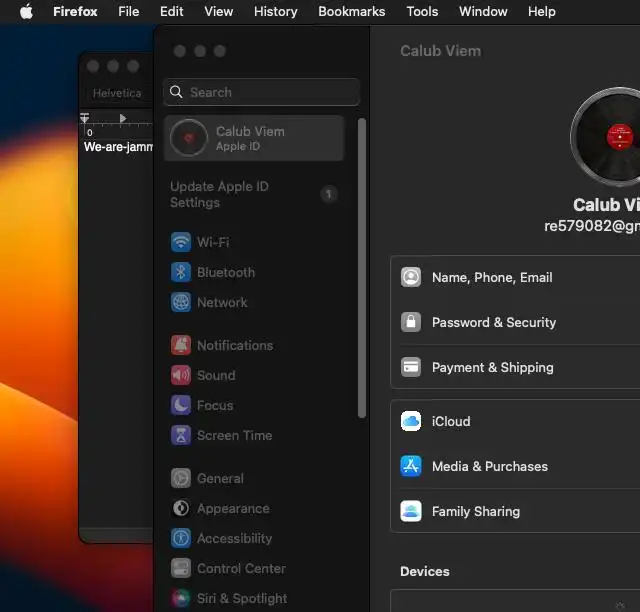Click the re579082 email address text
The height and width of the screenshot is (612, 640).
pyautogui.click(x=592, y=225)
